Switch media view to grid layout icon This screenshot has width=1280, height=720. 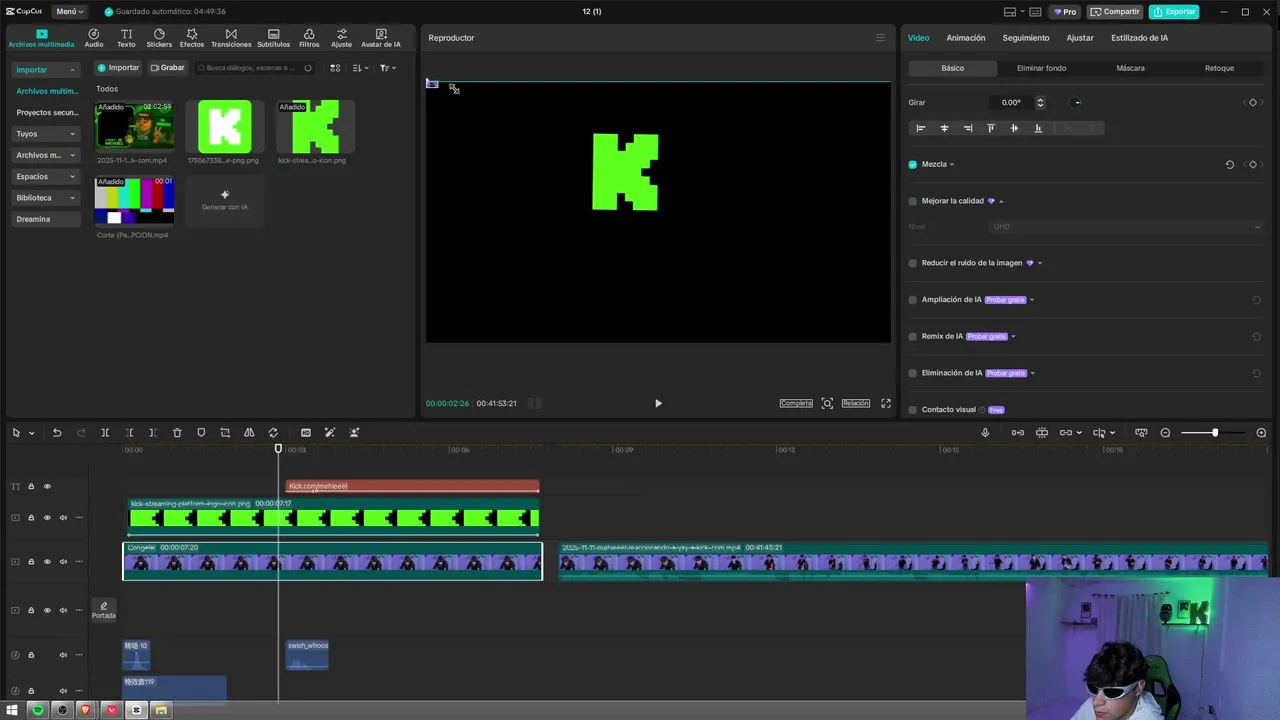pyautogui.click(x=335, y=68)
